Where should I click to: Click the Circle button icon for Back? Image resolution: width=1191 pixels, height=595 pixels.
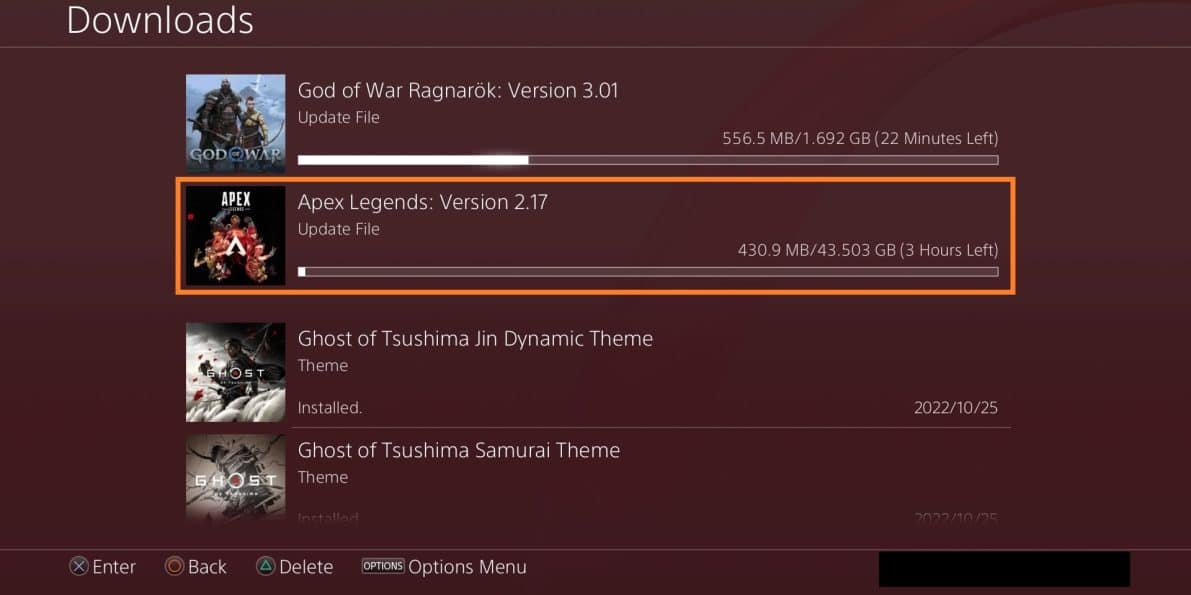(175, 567)
